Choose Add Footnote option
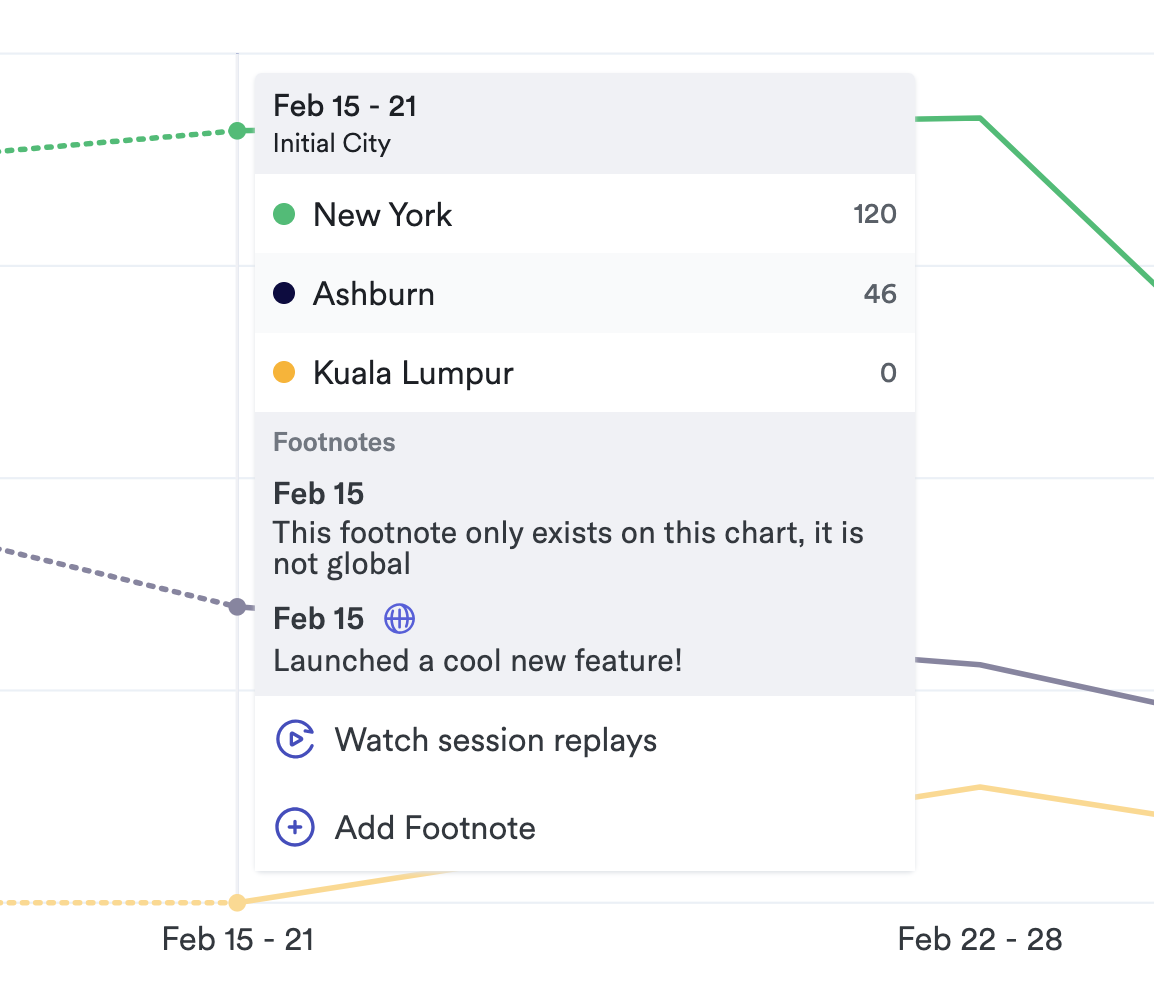 435,828
